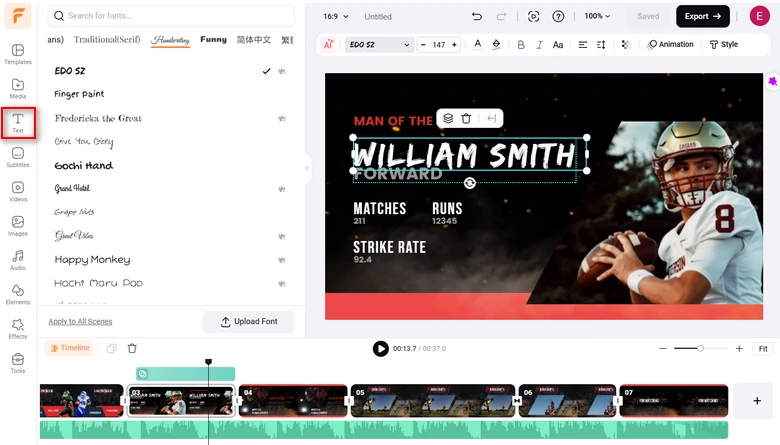The height and width of the screenshot is (445, 780).
Task: Open the Subtitles sidebar panel
Action: [x=18, y=157]
